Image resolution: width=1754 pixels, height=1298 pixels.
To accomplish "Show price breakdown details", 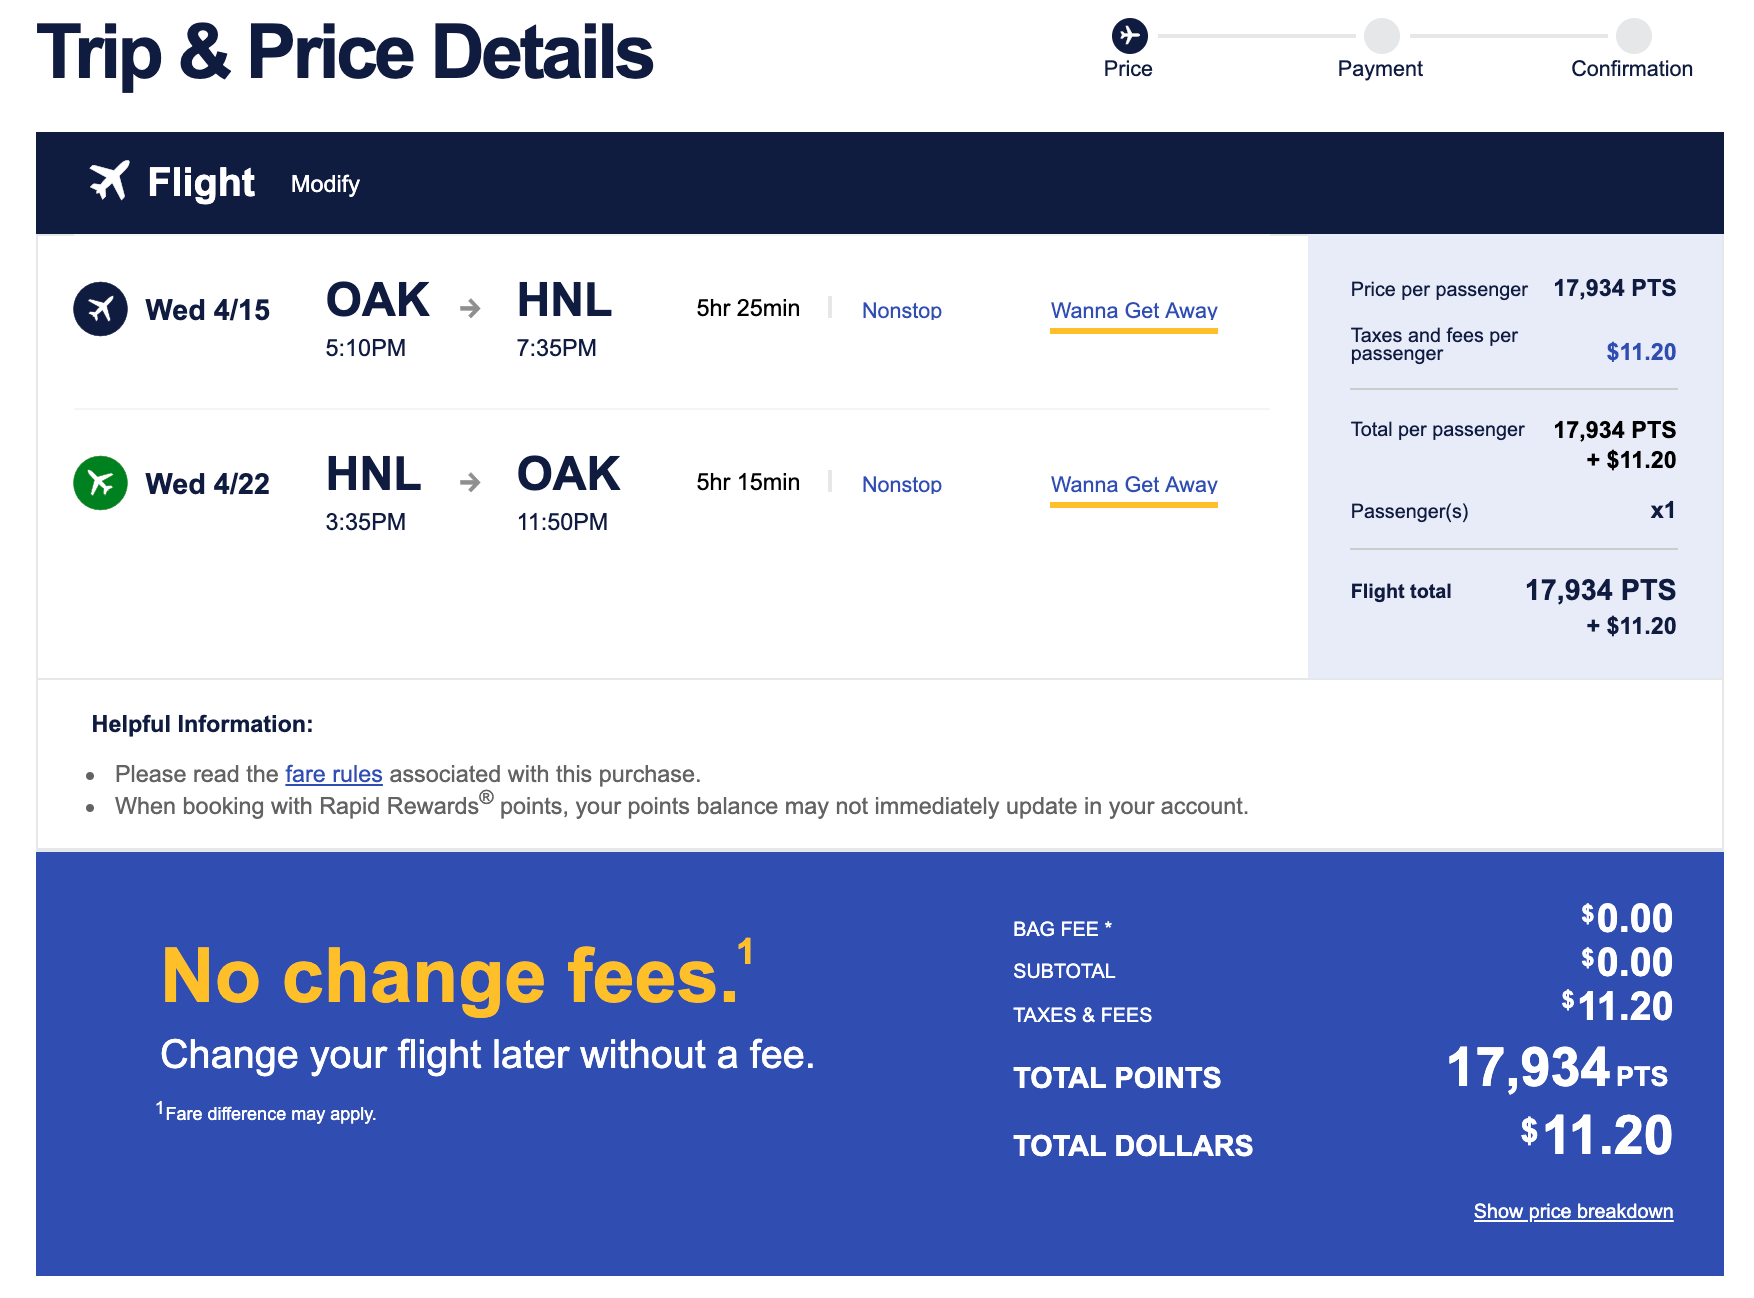I will point(1572,1211).
